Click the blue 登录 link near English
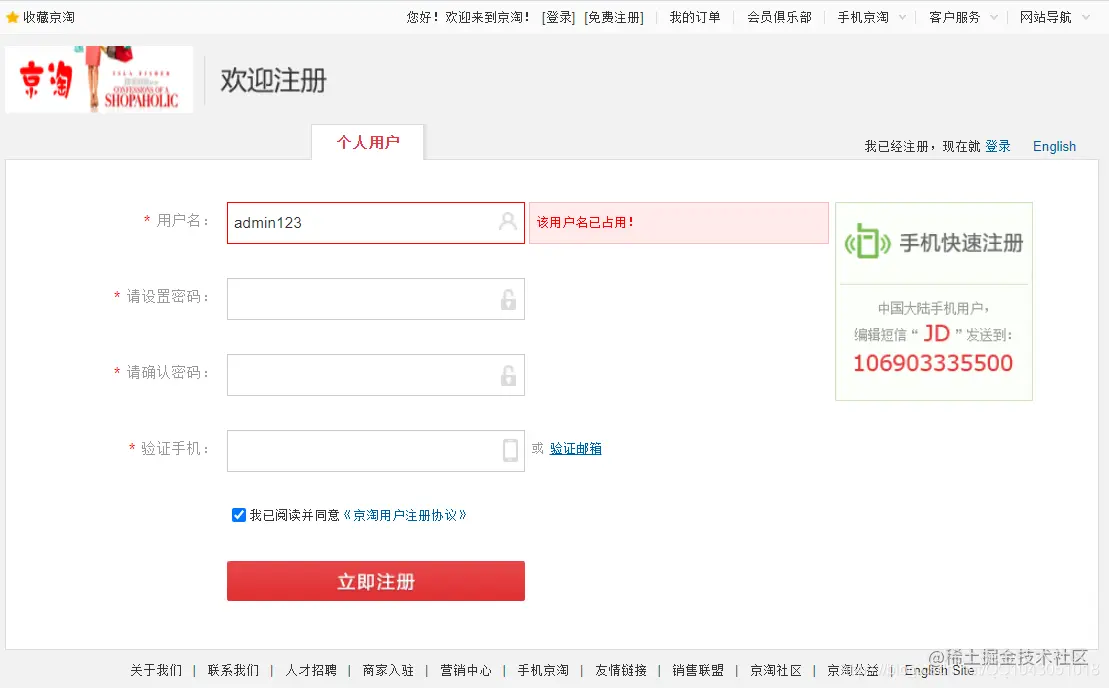1109x688 pixels. coord(998,146)
